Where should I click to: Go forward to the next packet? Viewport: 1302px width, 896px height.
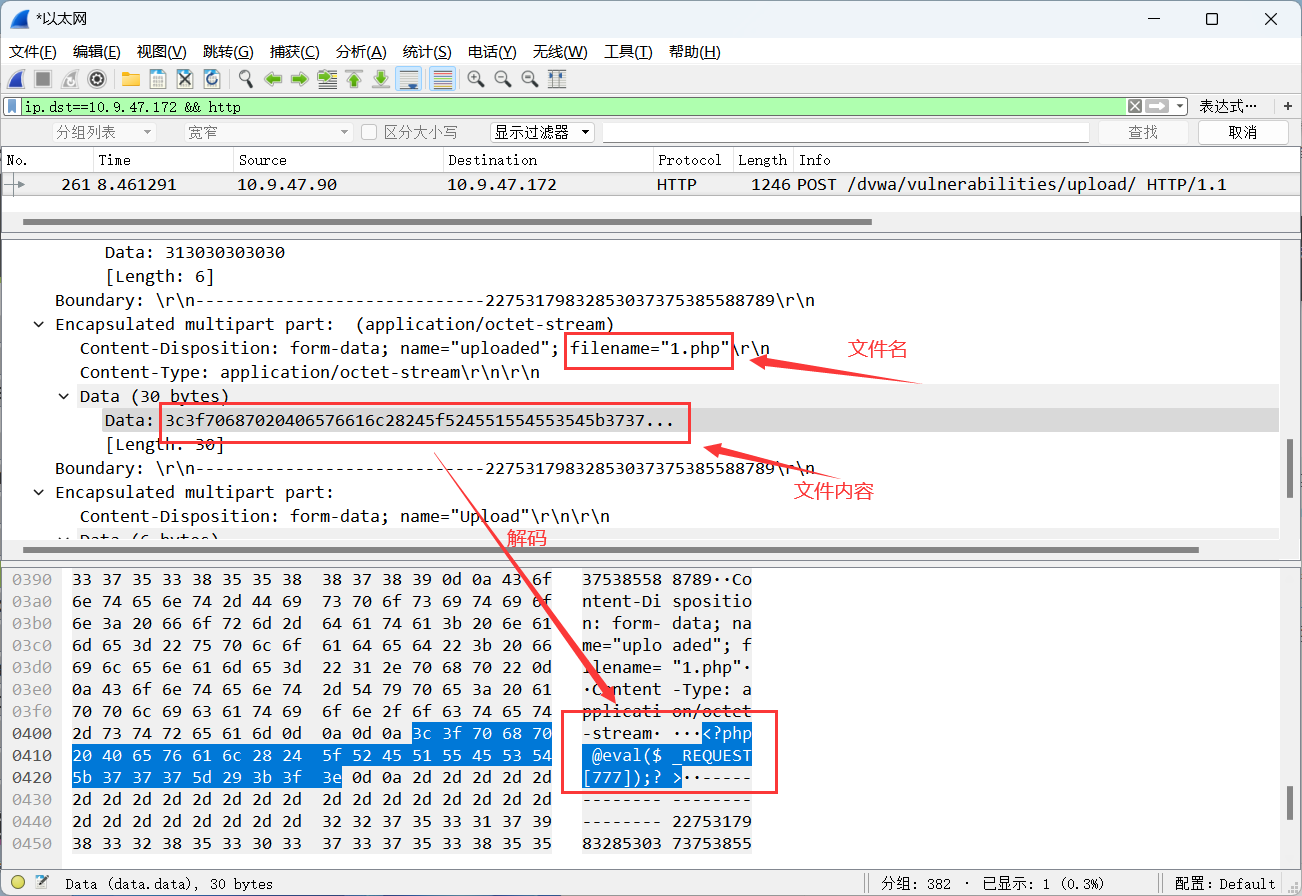299,79
